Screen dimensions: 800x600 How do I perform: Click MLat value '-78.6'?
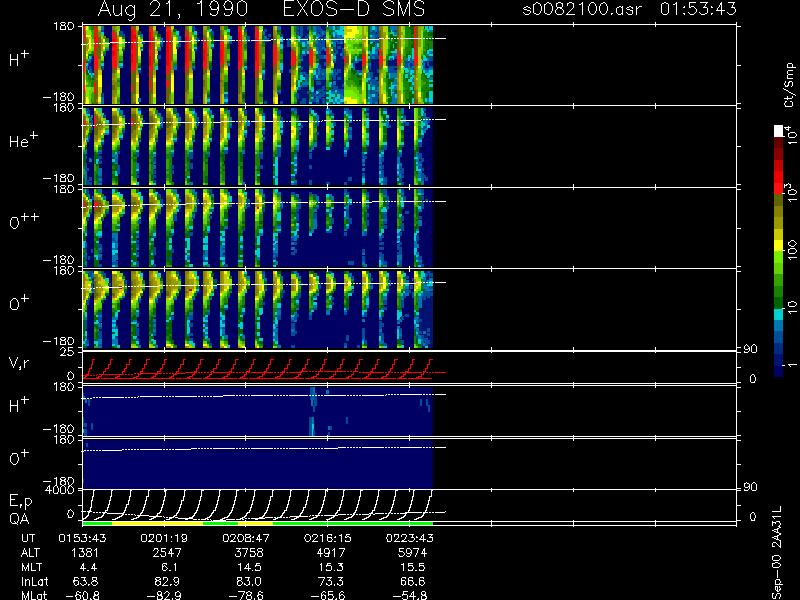(246, 595)
